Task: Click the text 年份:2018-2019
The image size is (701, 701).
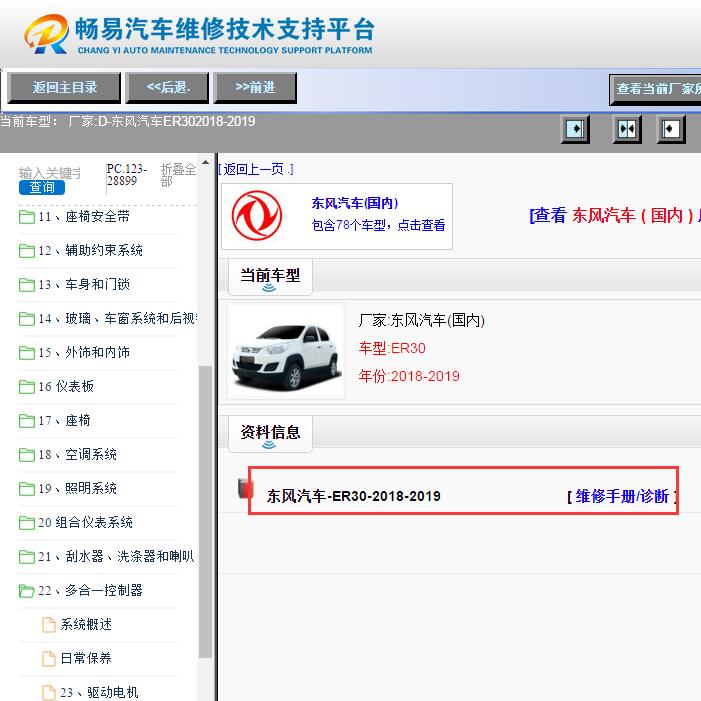Action: [409, 376]
